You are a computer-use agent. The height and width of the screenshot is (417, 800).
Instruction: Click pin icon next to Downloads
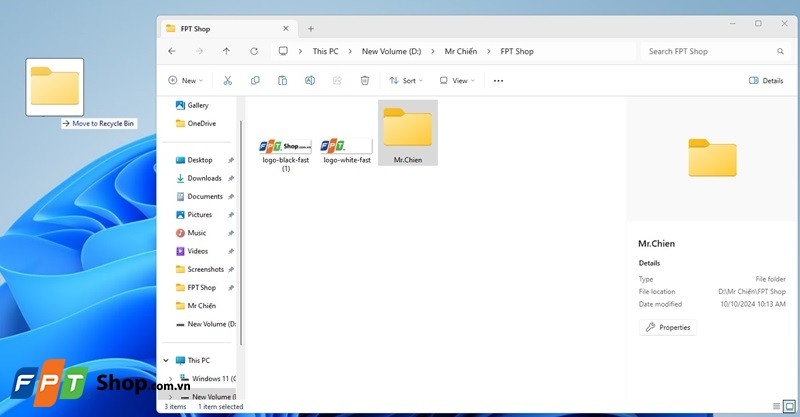pyautogui.click(x=231, y=179)
